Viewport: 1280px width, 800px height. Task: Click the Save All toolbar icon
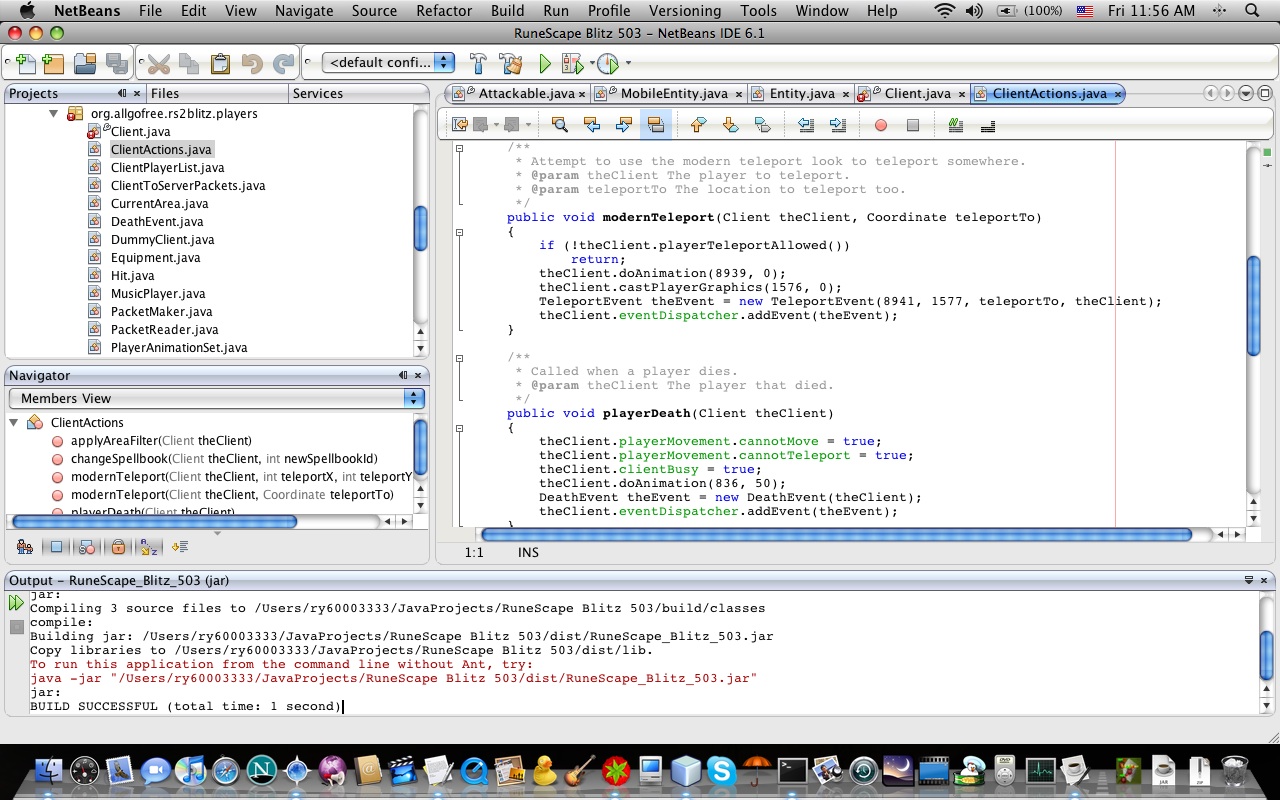117,64
